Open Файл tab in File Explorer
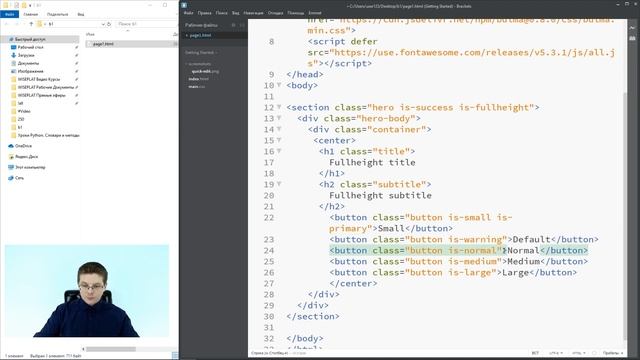640x360 pixels. pos(9,14)
